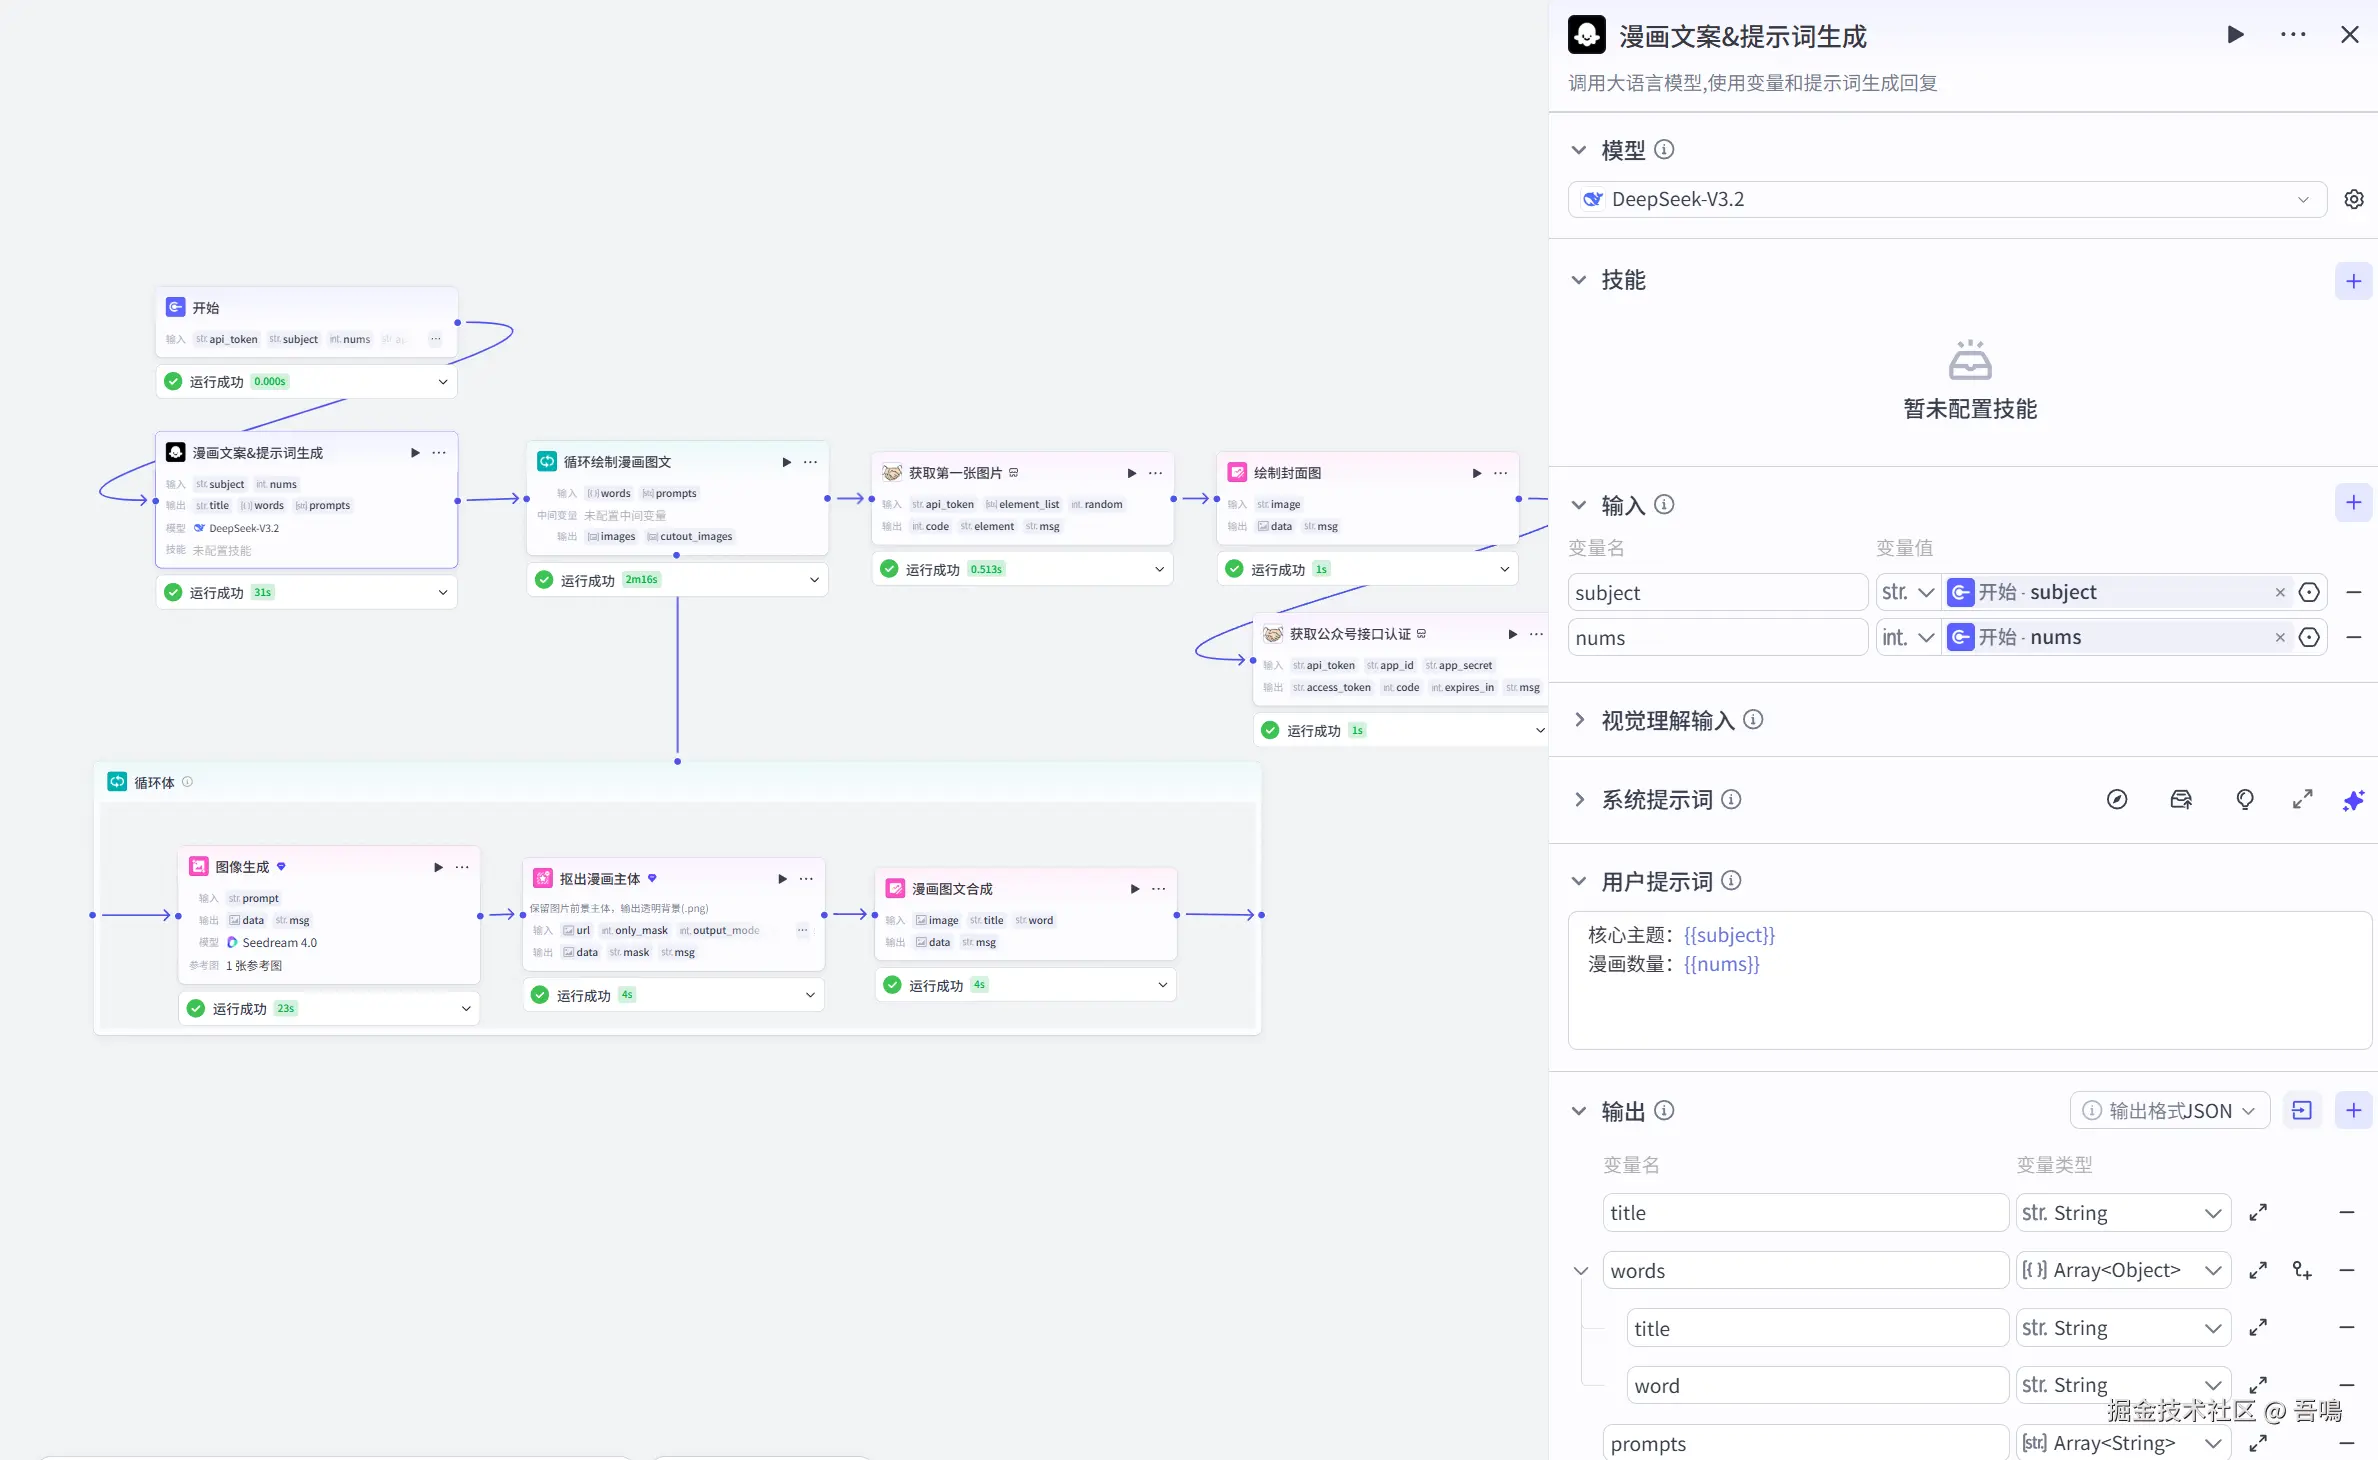Click the import icon beside 输出格式JSON
The height and width of the screenshot is (1460, 2378).
pyautogui.click(x=2302, y=1111)
